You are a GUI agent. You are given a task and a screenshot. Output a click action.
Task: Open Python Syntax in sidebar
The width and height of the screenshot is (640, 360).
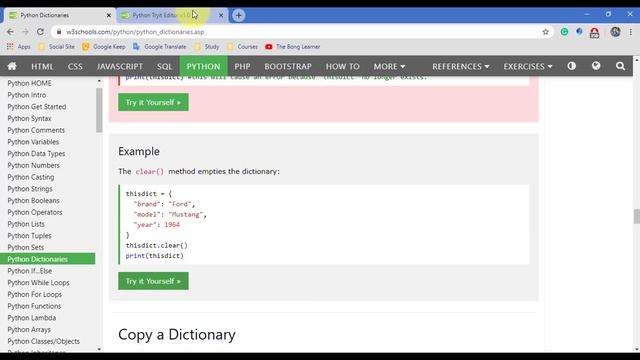point(29,118)
